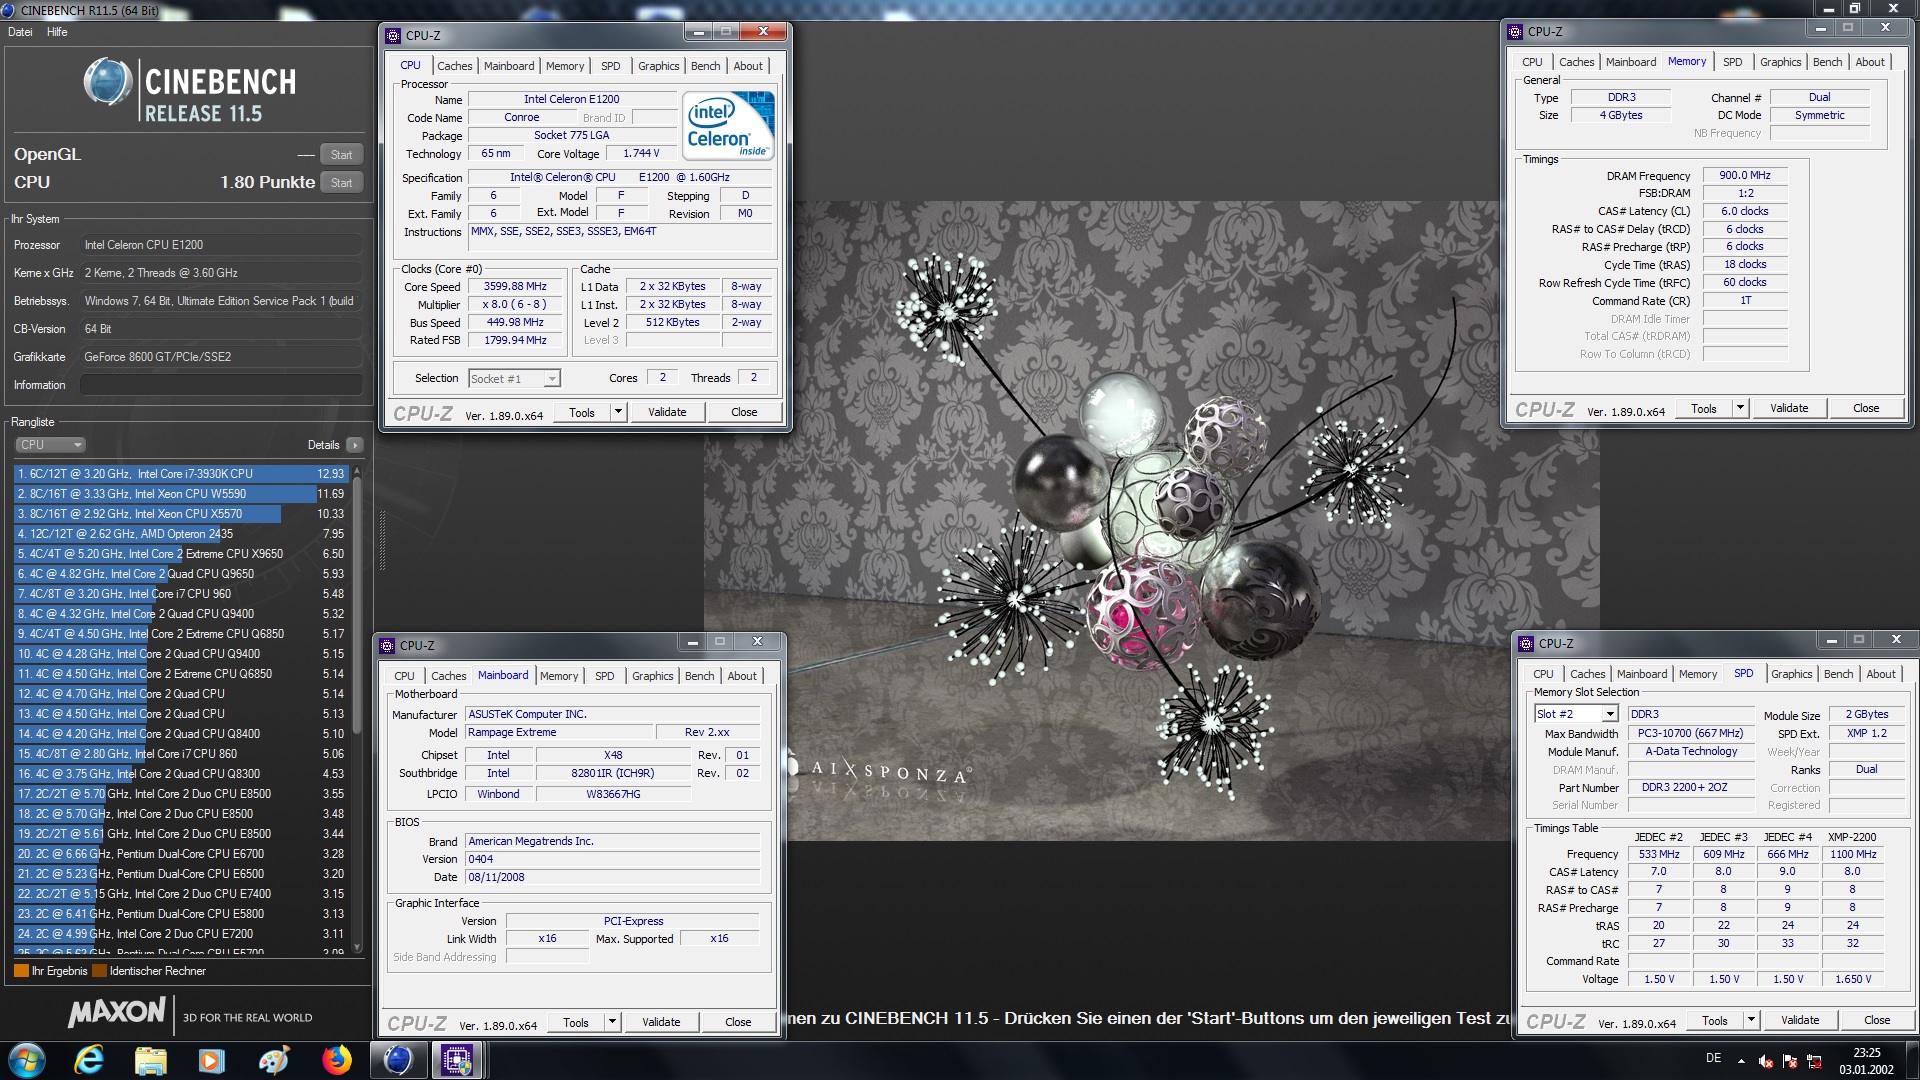This screenshot has width=1920, height=1080.
Task: Click the Information input field in Cinebench
Action: [x=221, y=385]
